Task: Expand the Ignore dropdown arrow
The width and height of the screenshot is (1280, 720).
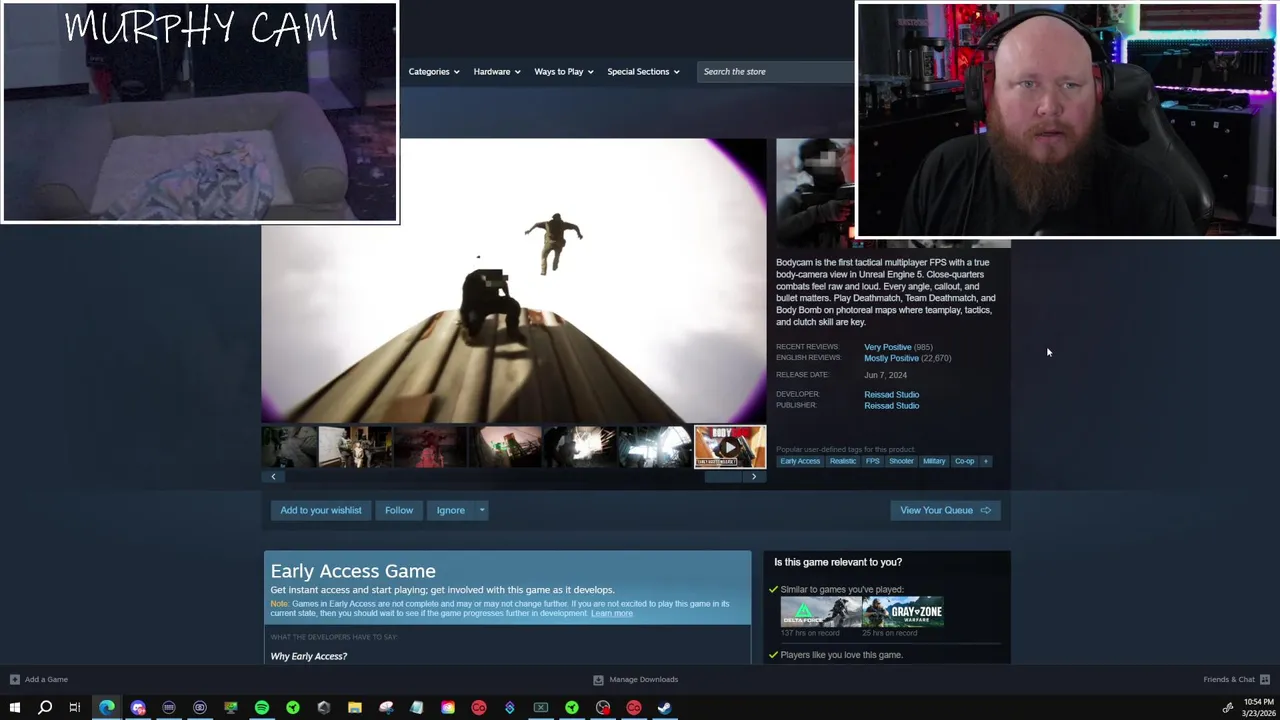Action: (x=481, y=510)
